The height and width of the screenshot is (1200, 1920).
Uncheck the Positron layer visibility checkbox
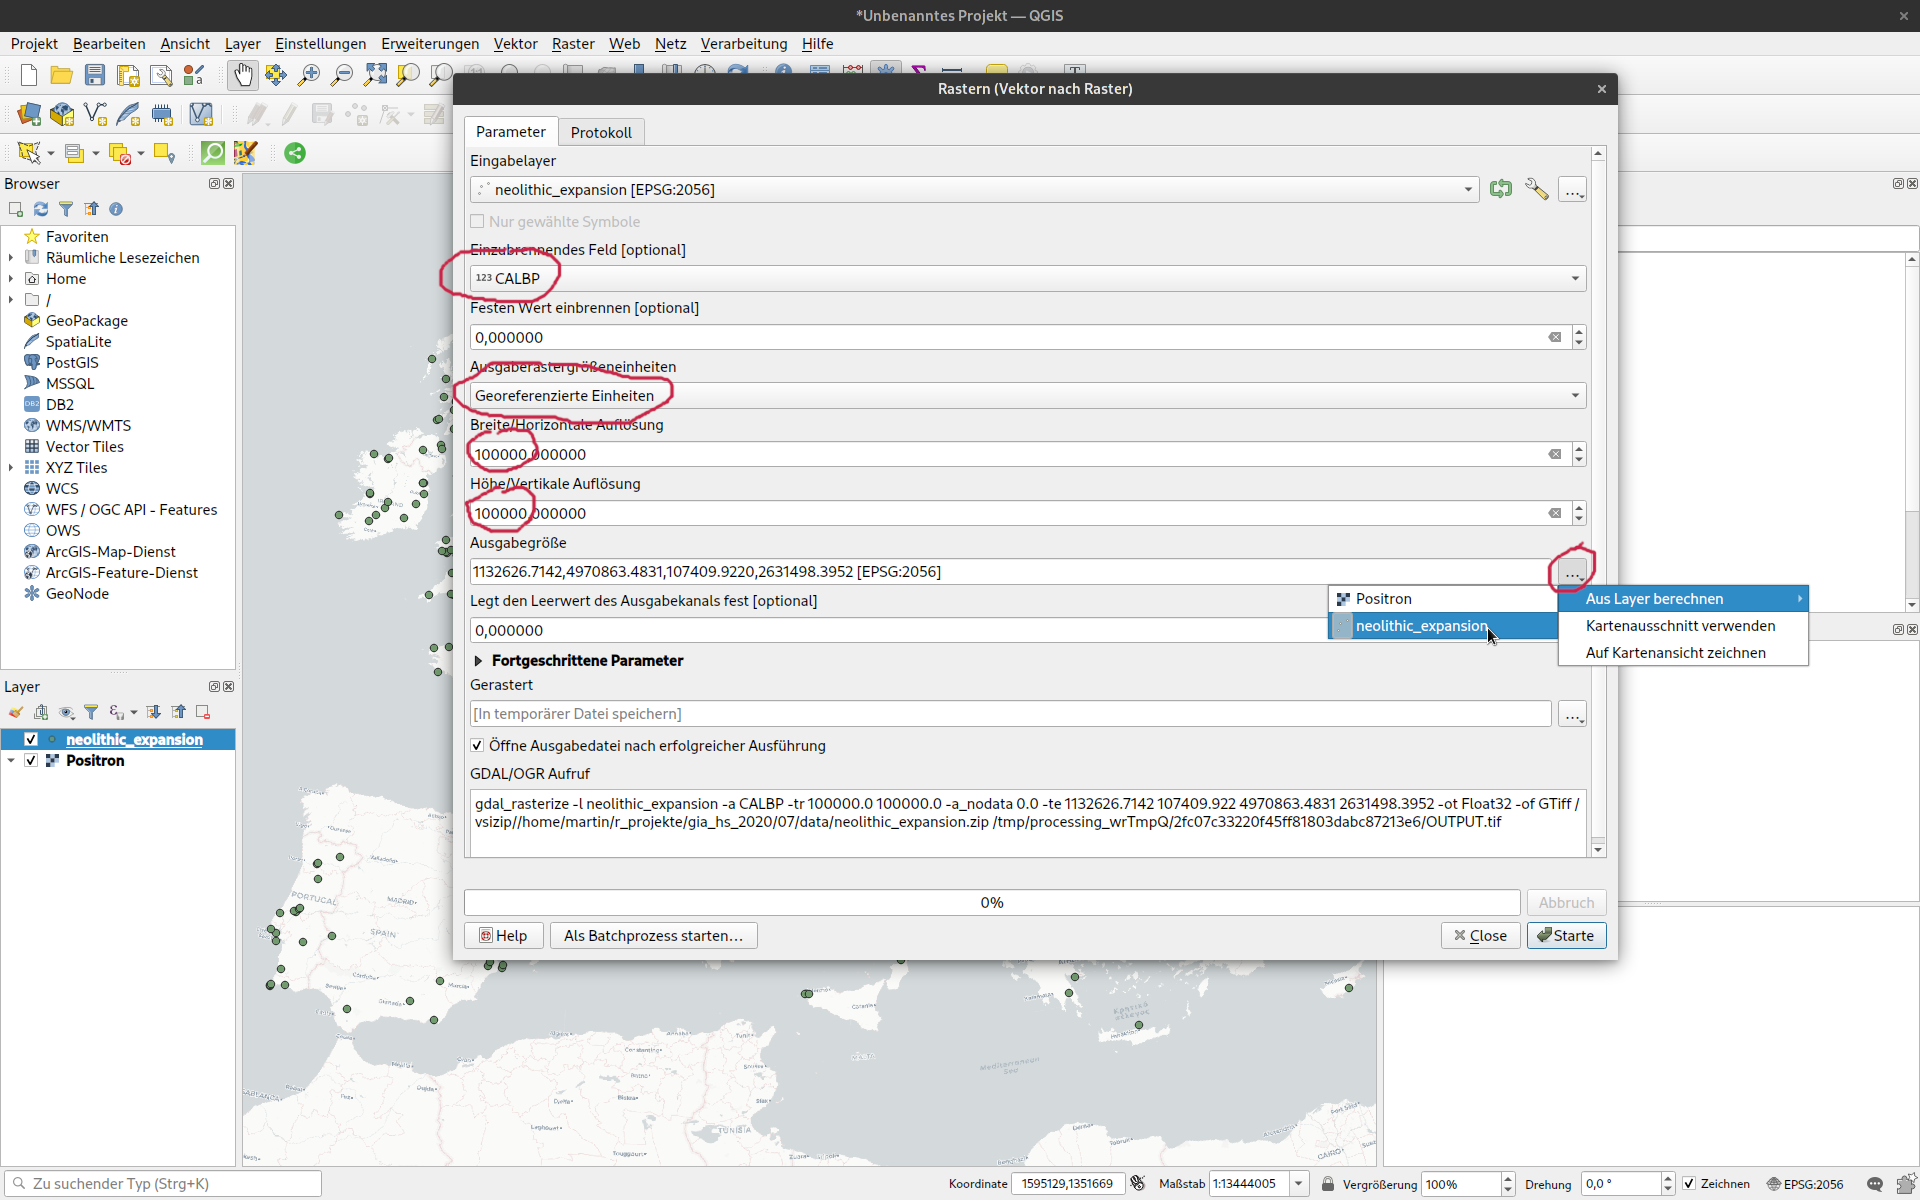31,760
